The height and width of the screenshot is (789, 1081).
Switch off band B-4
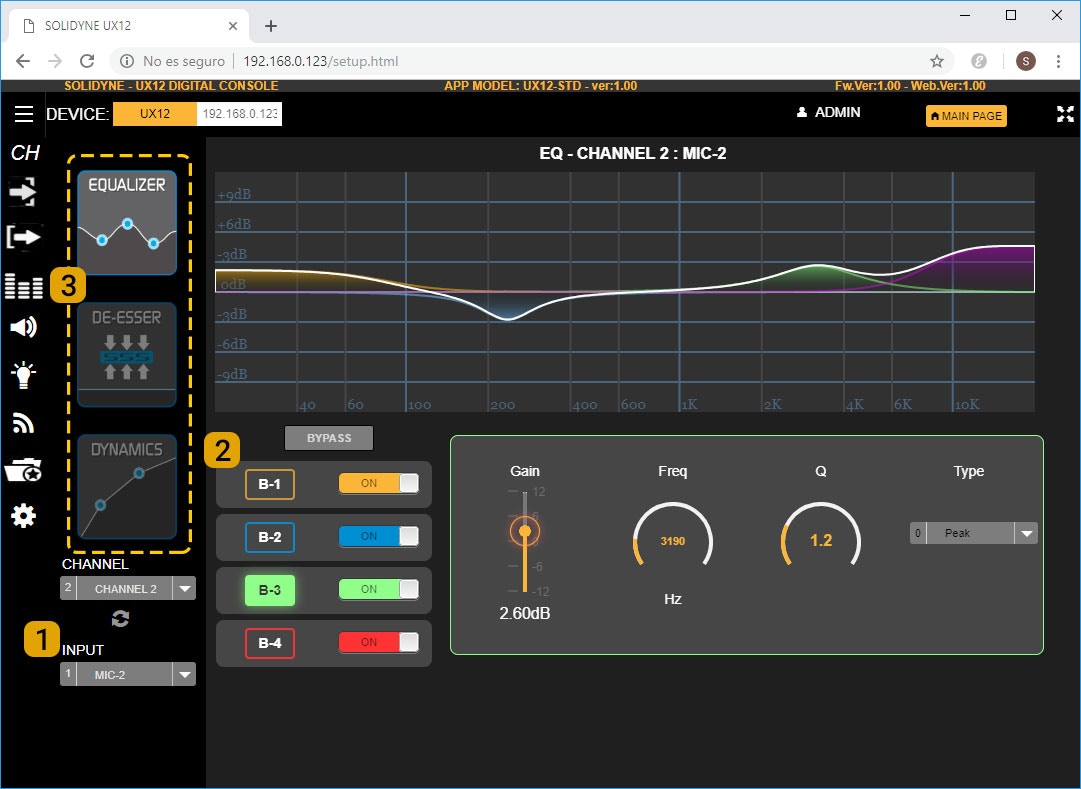click(378, 643)
